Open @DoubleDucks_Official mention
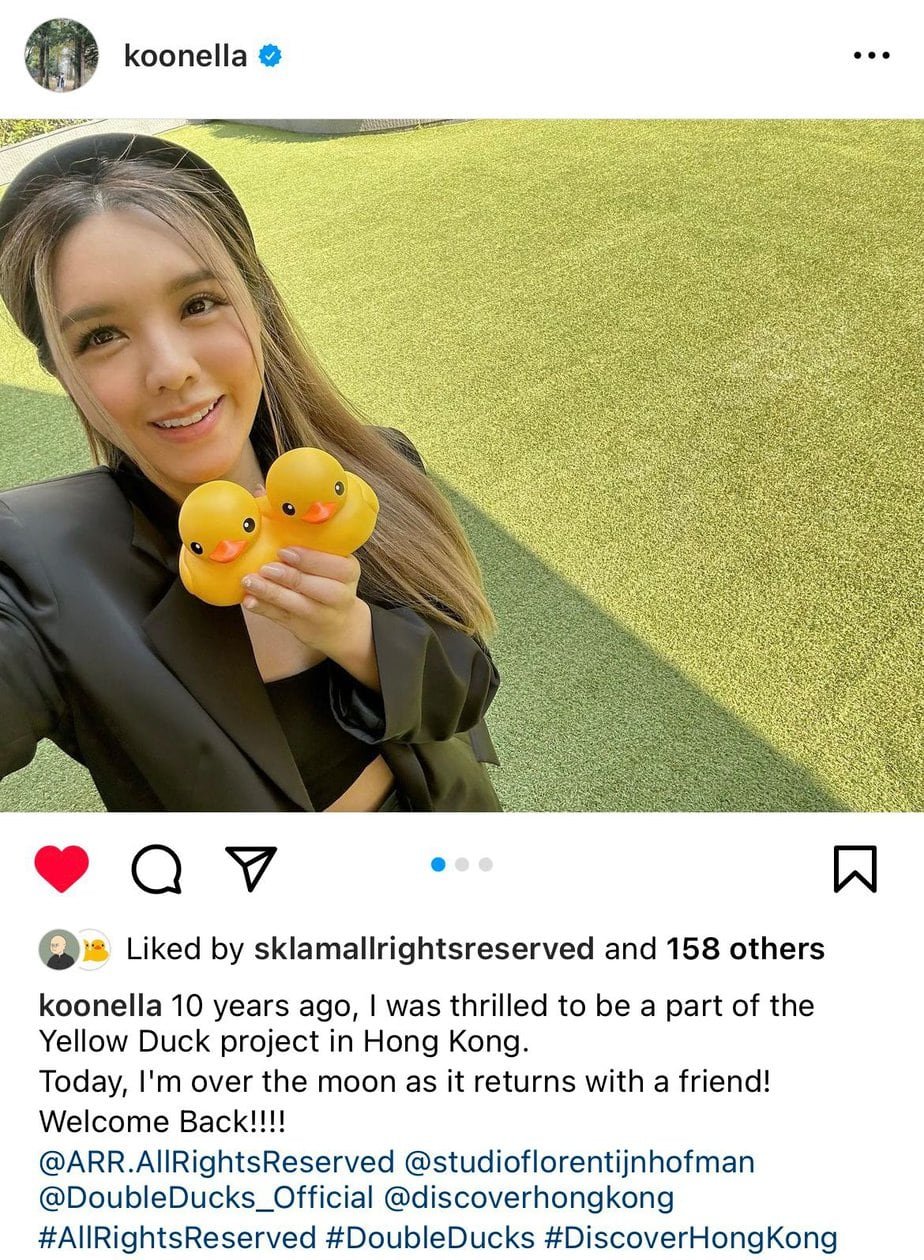The image size is (924, 1260). (206, 1198)
